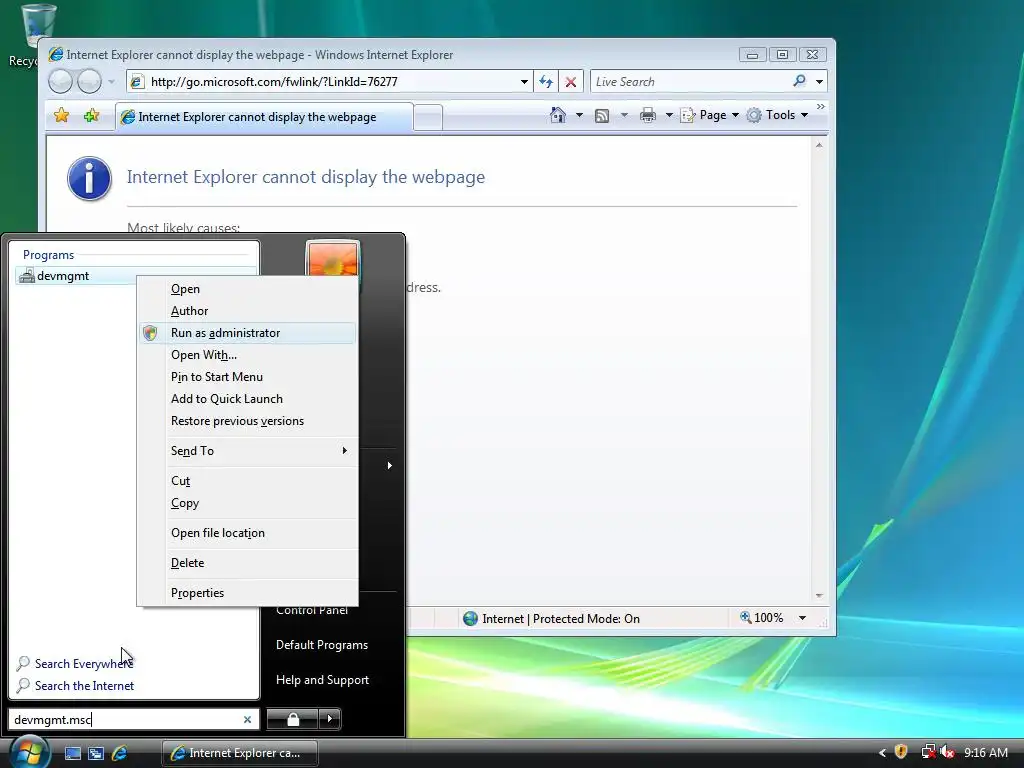Viewport: 1024px width, 768px height.
Task: Click the Internet Explorer taskbar button
Action: click(x=240, y=753)
